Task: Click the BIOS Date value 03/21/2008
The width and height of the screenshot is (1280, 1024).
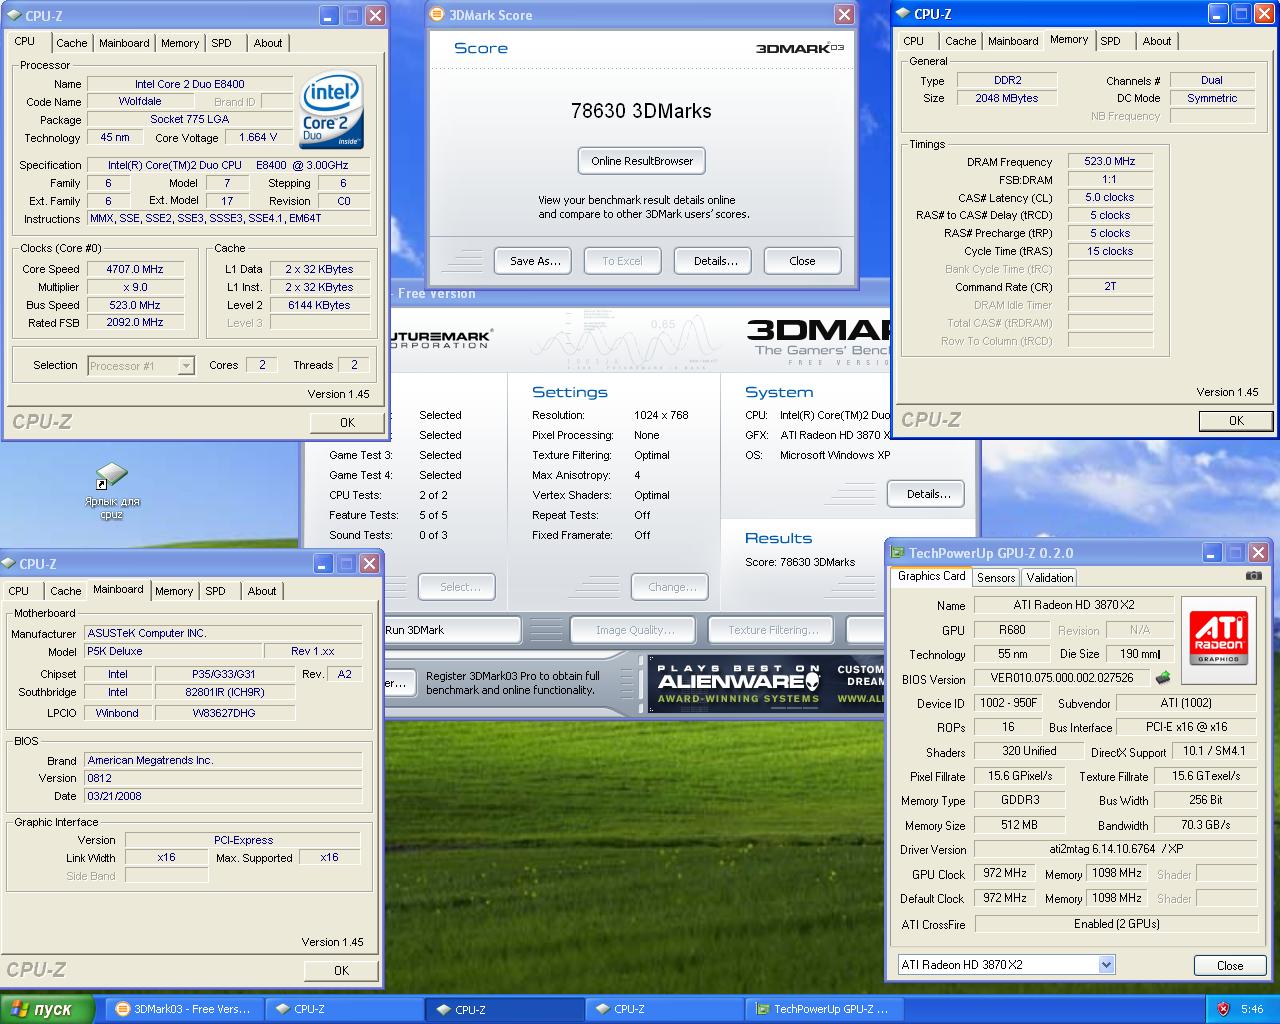Action: tap(223, 796)
